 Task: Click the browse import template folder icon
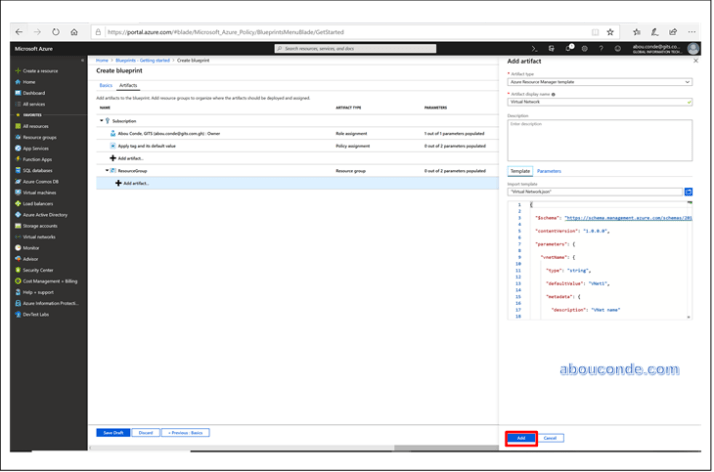688,190
